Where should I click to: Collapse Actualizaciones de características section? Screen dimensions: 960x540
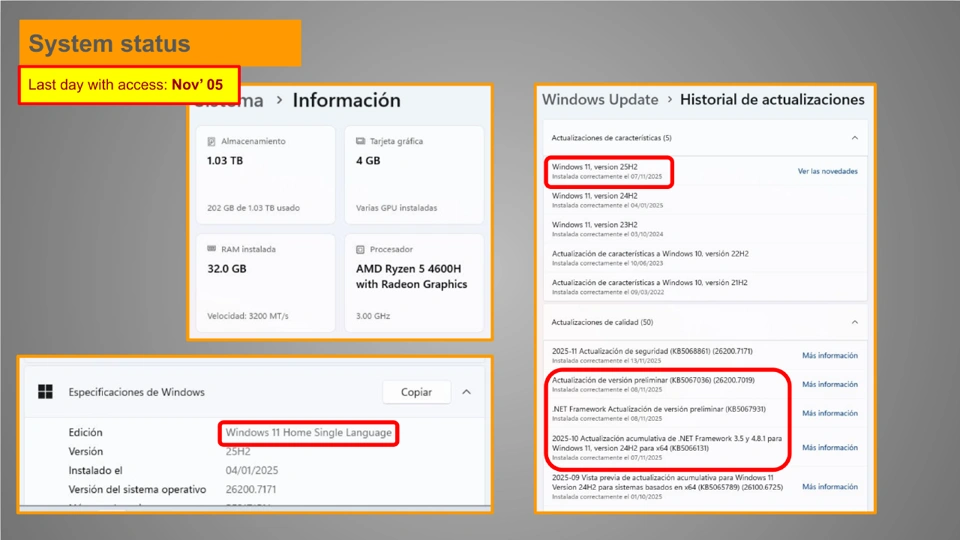tap(855, 138)
